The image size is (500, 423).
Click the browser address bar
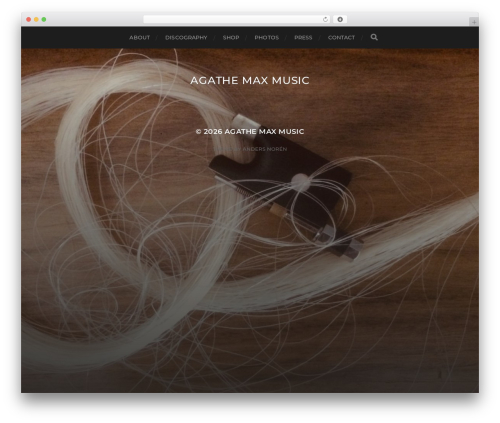click(237, 19)
